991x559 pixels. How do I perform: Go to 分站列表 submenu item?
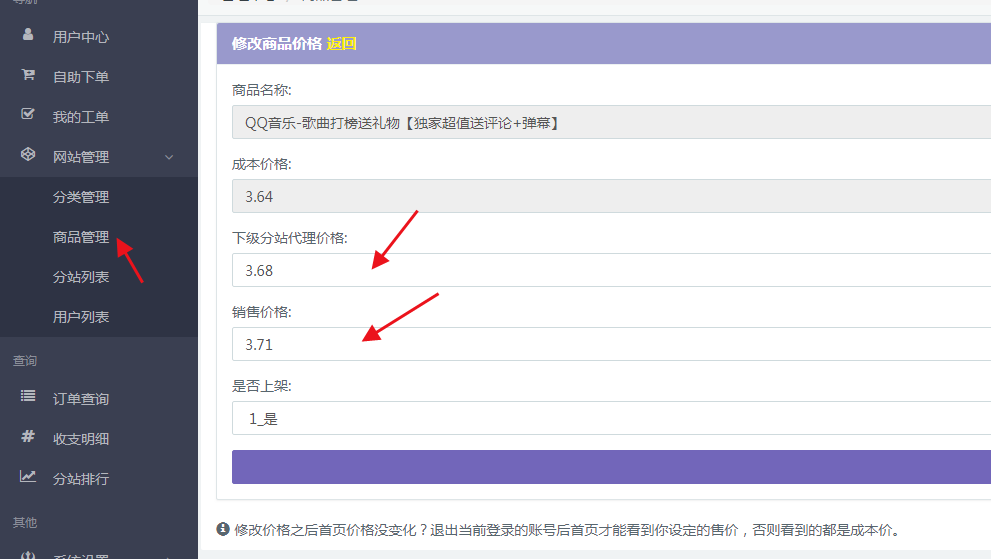tap(81, 277)
